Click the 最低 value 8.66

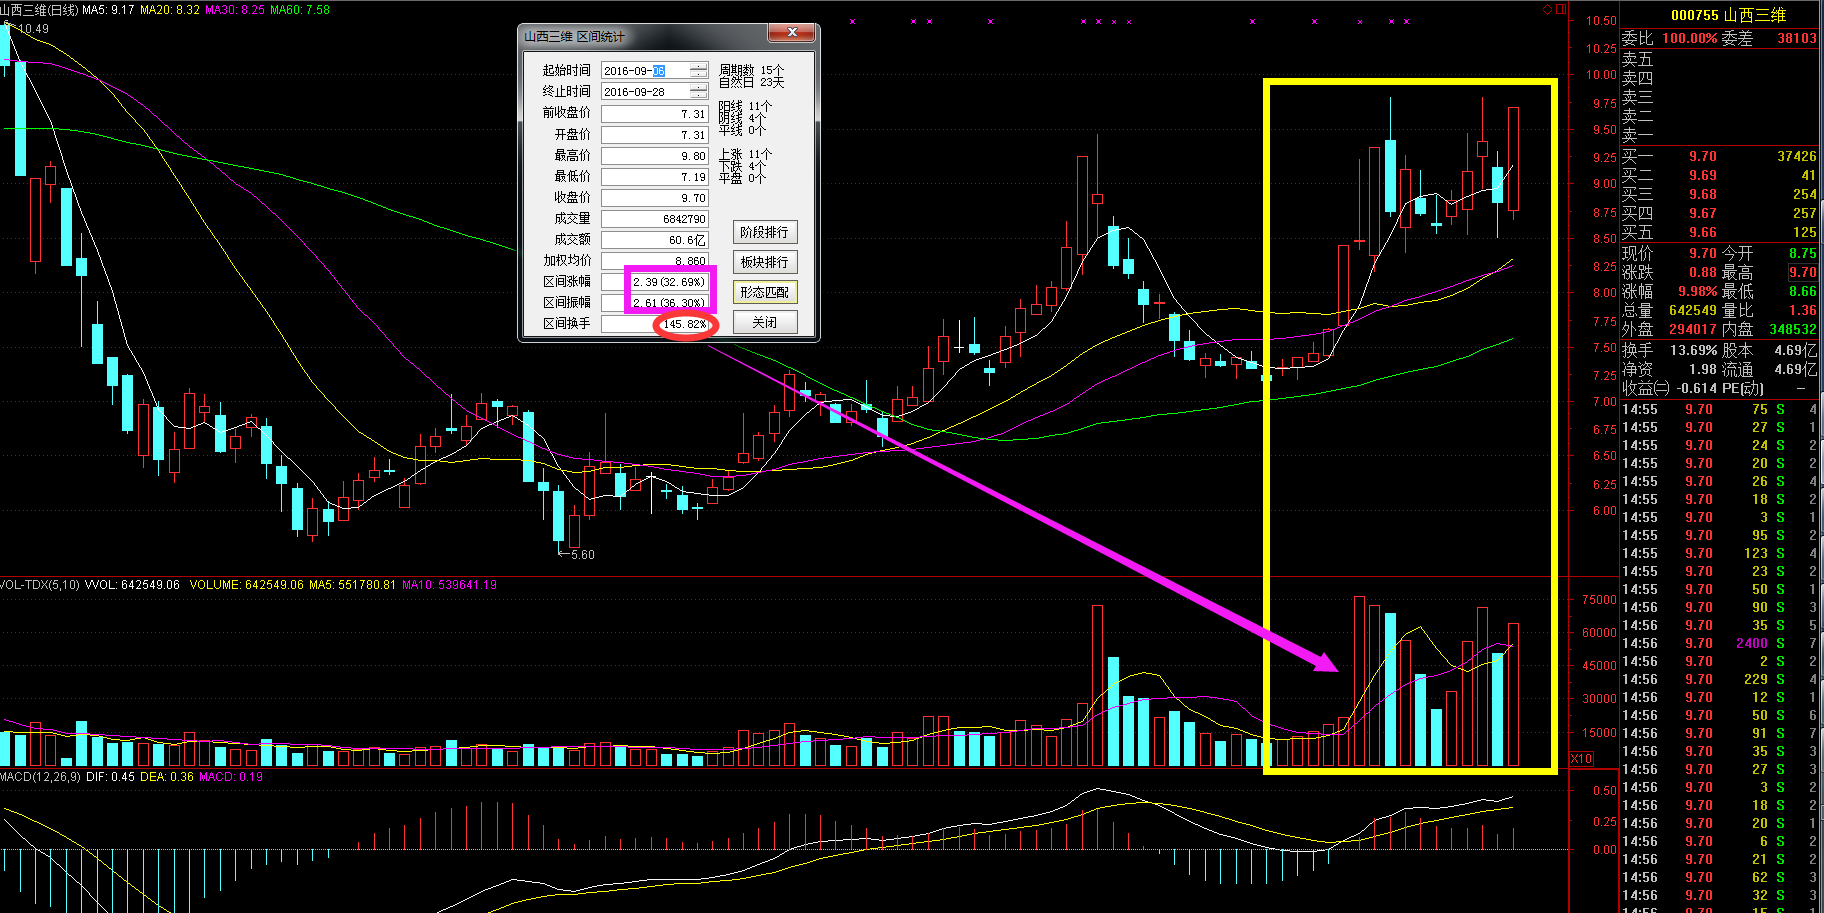1803,292
